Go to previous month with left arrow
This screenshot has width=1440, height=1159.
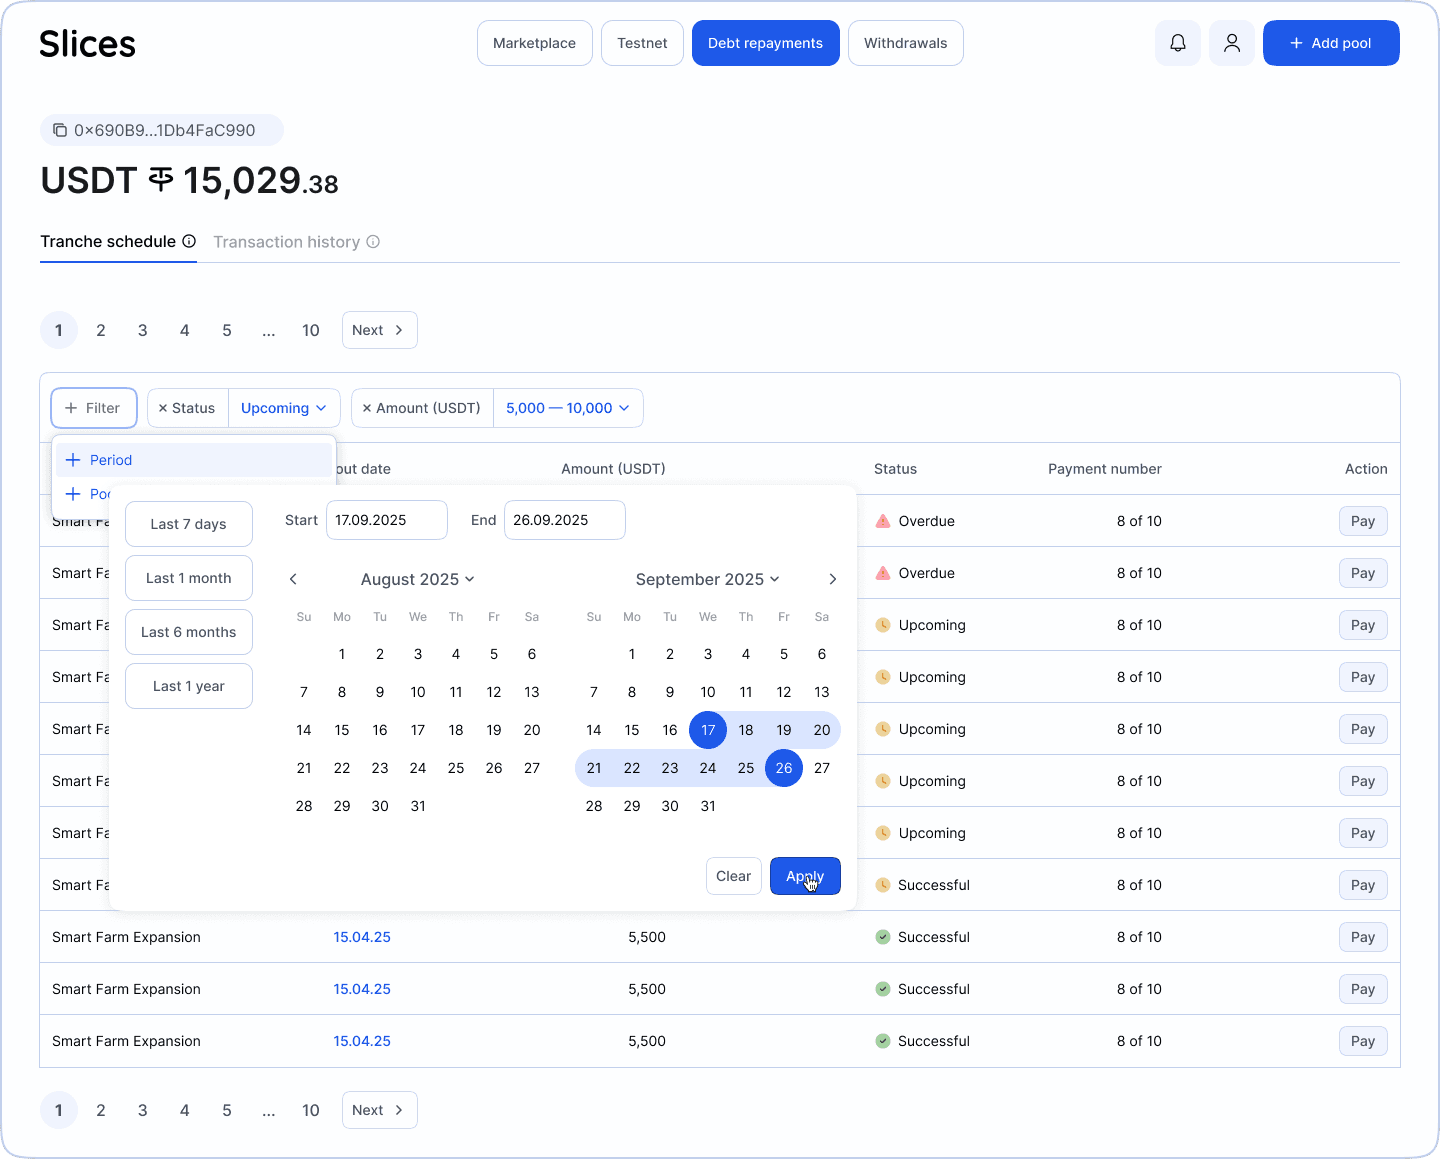293,579
